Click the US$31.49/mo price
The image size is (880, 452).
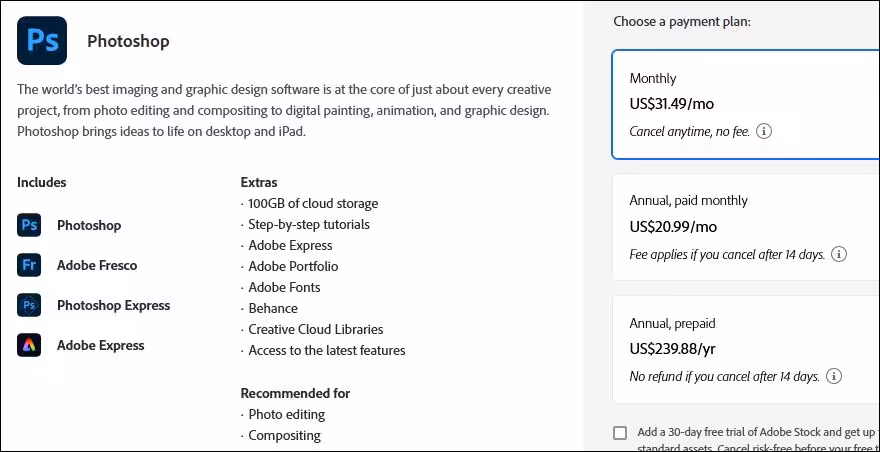[x=672, y=104]
